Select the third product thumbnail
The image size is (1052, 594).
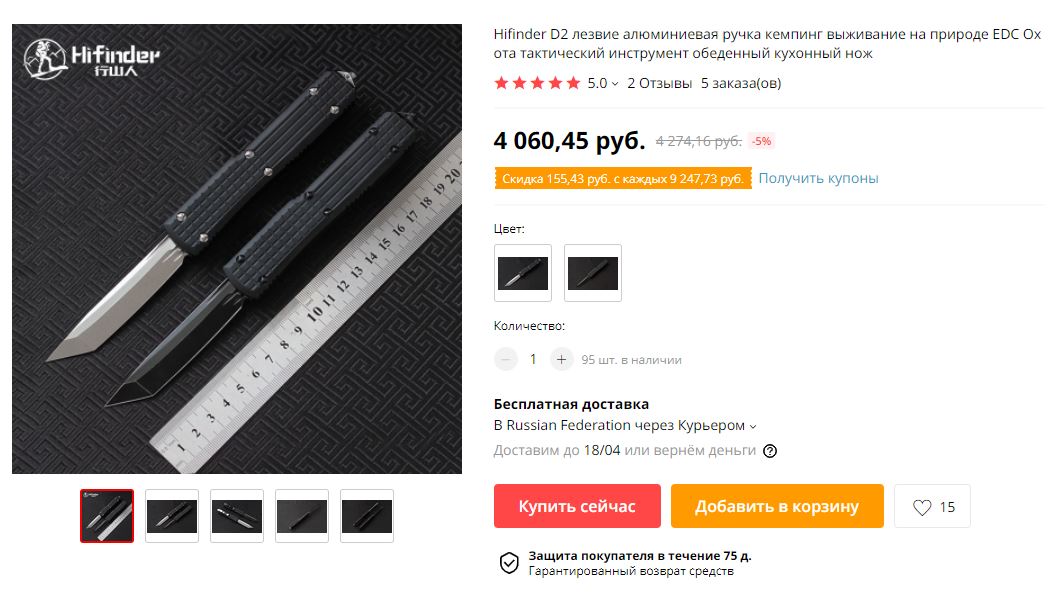pos(237,516)
